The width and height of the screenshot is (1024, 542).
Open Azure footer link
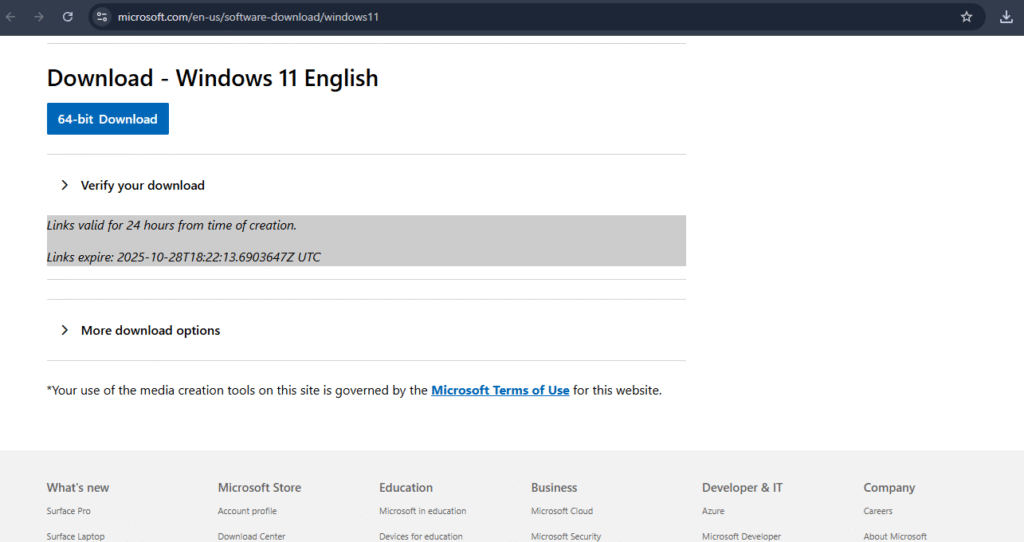point(713,511)
